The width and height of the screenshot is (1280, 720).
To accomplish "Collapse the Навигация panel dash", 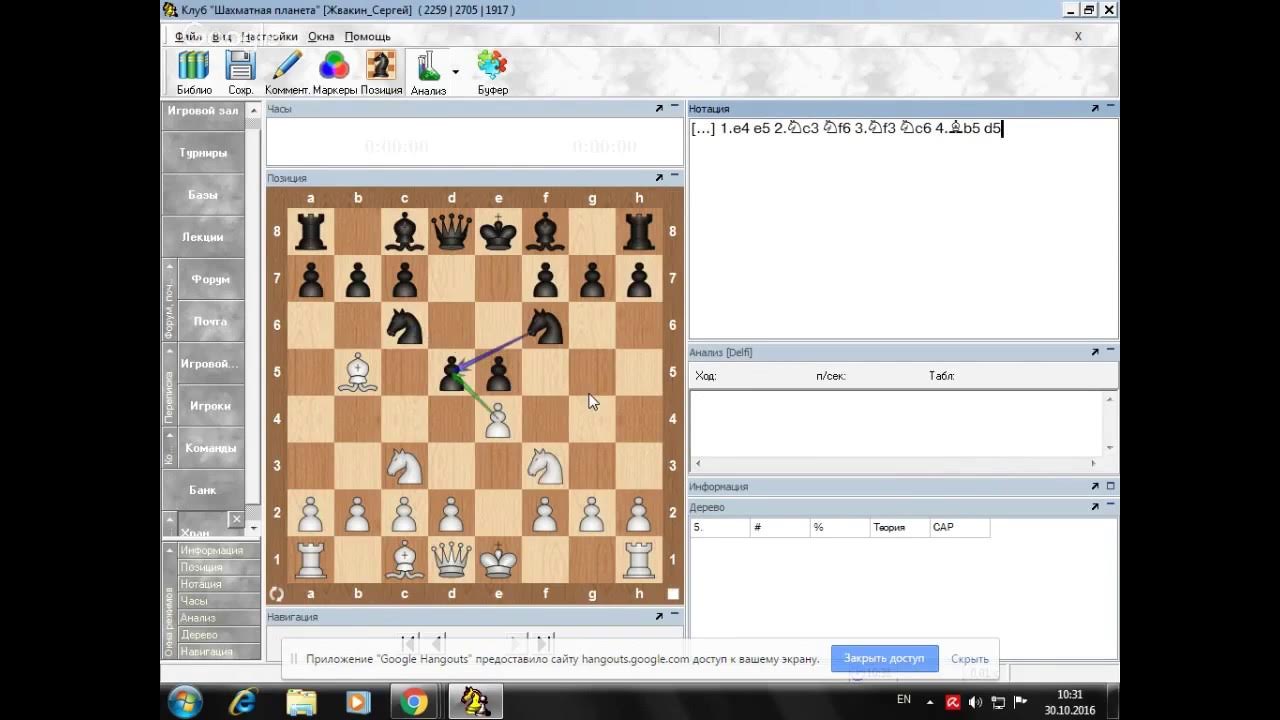I will [x=675, y=614].
